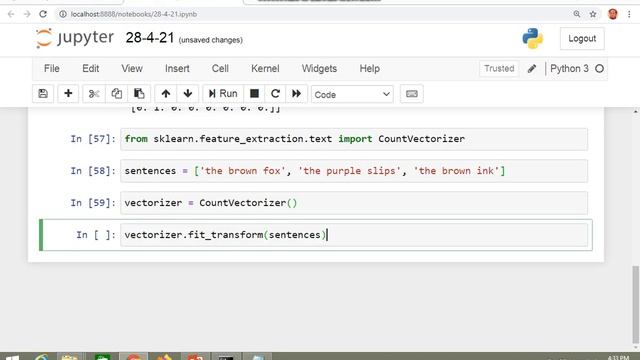Click the In [58] prompt
The image size is (640, 360).
click(93, 171)
